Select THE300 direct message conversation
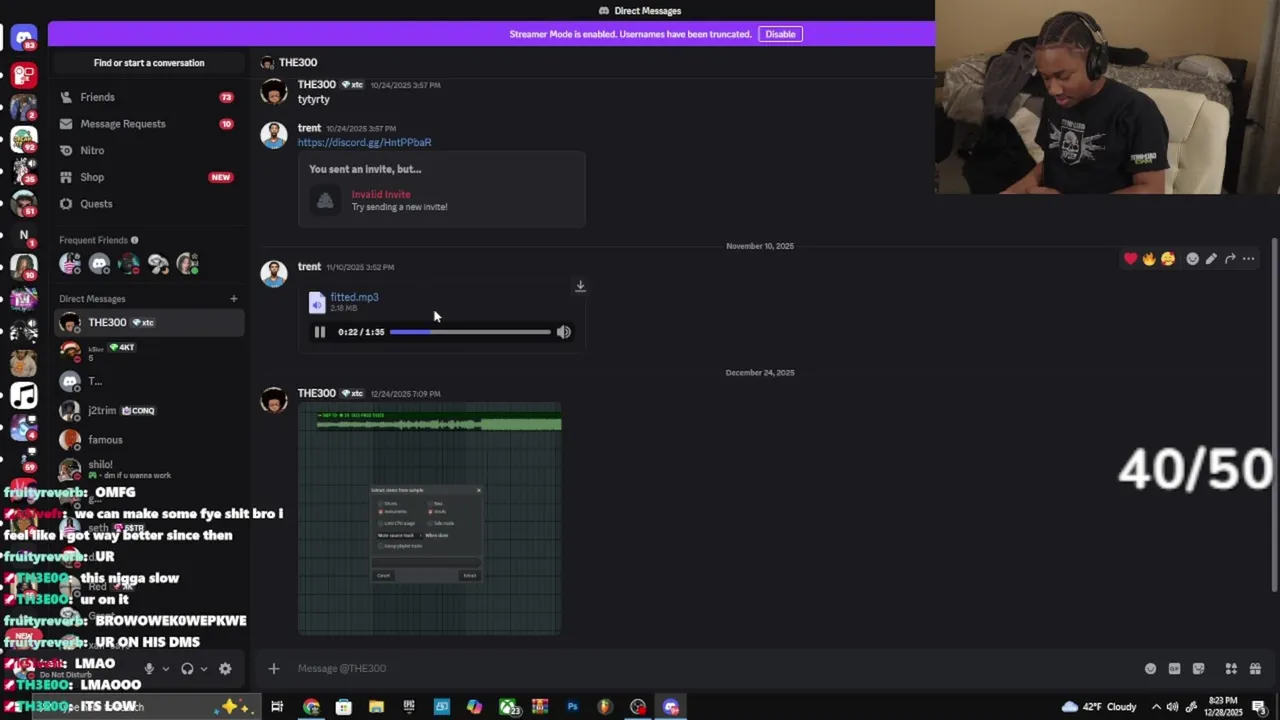The width and height of the screenshot is (1280, 720). pyautogui.click(x=149, y=323)
